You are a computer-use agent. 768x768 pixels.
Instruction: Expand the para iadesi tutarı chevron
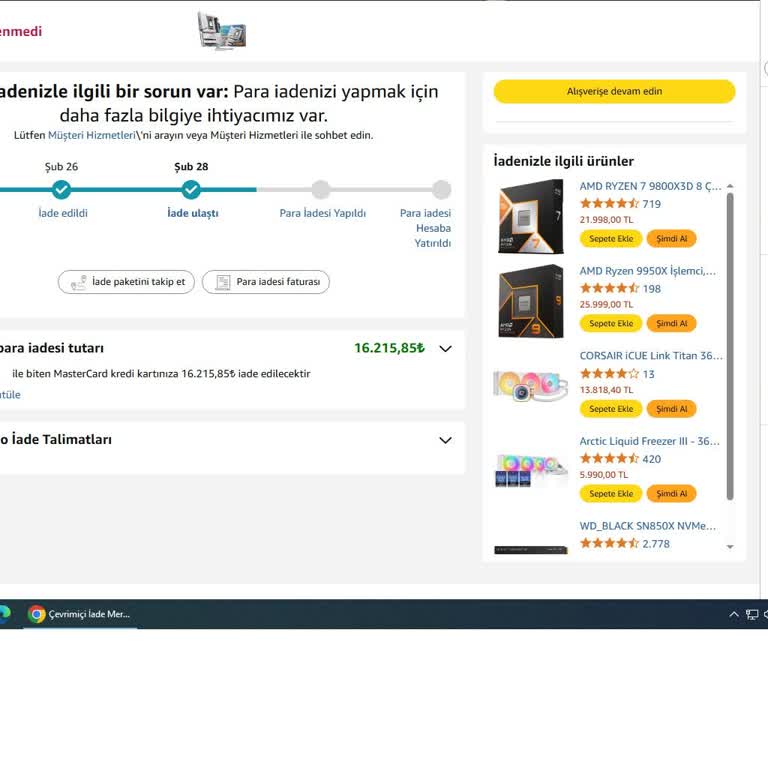pos(445,349)
